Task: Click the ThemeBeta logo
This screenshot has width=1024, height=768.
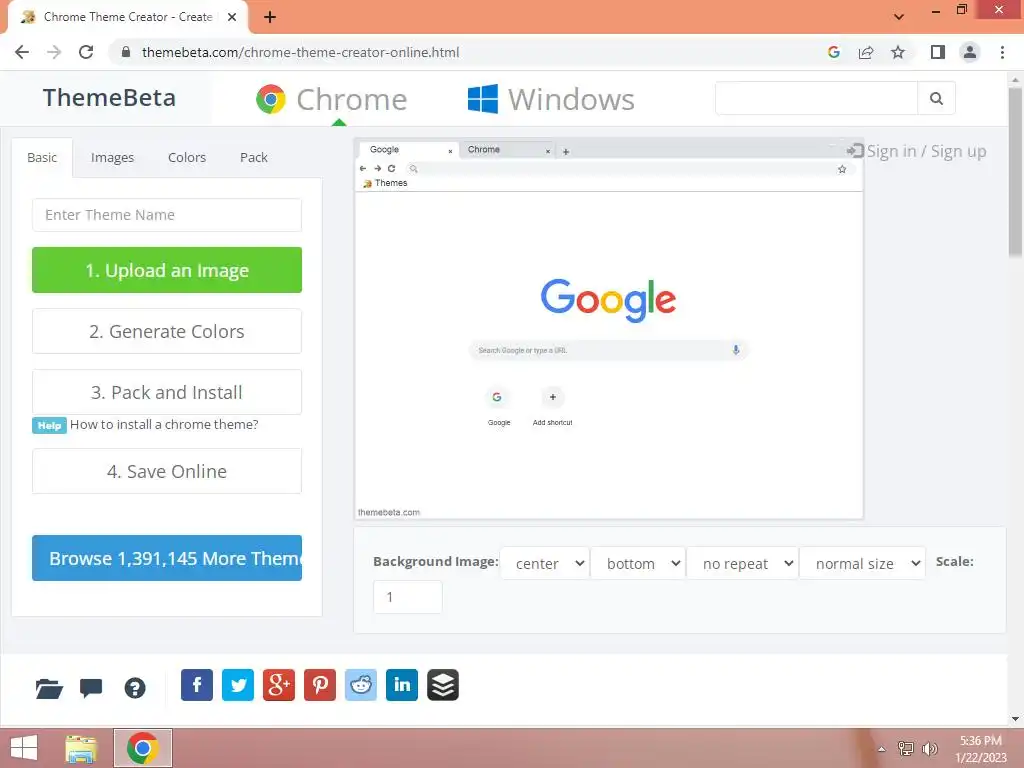Action: [109, 98]
